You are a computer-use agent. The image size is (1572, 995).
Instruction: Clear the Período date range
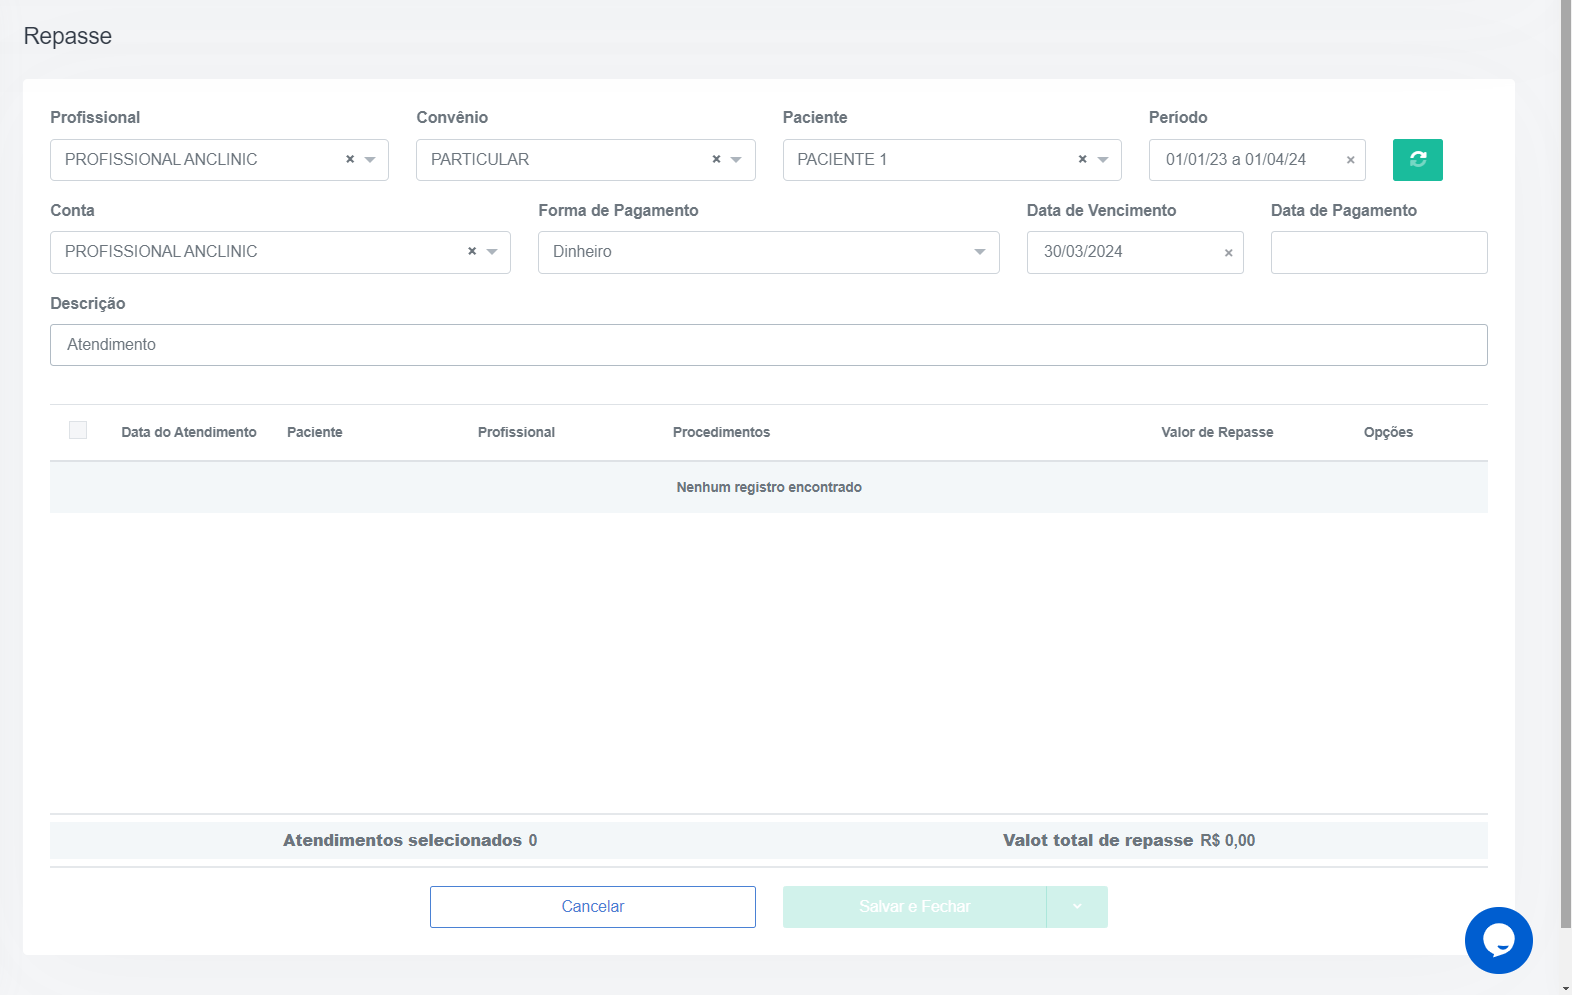point(1350,160)
